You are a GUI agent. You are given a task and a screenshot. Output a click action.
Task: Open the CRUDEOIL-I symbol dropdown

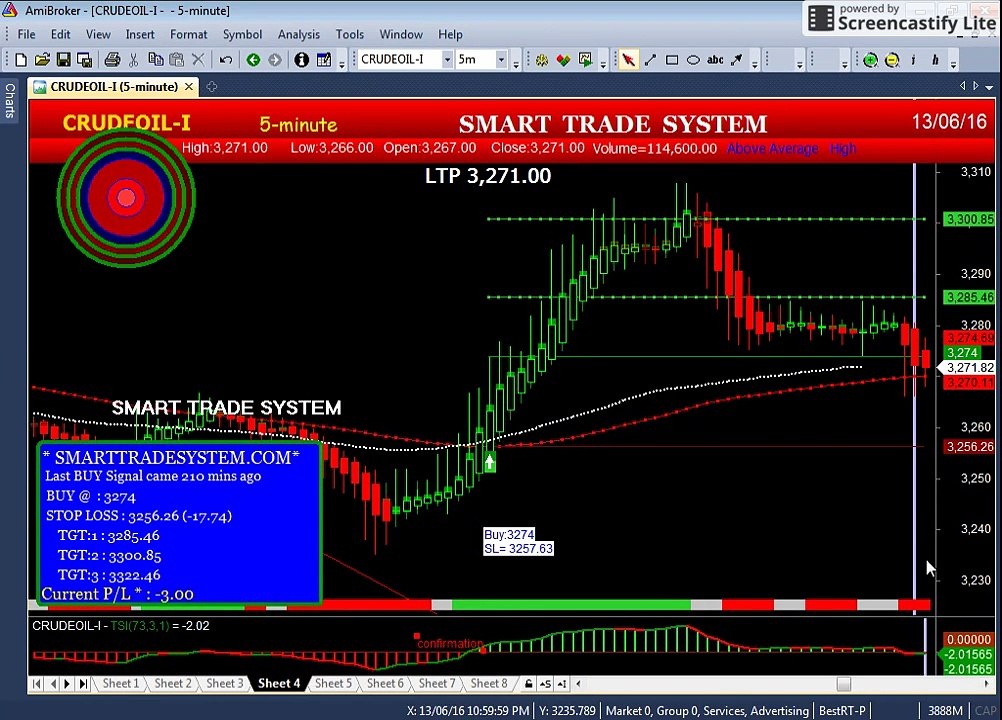(x=447, y=59)
